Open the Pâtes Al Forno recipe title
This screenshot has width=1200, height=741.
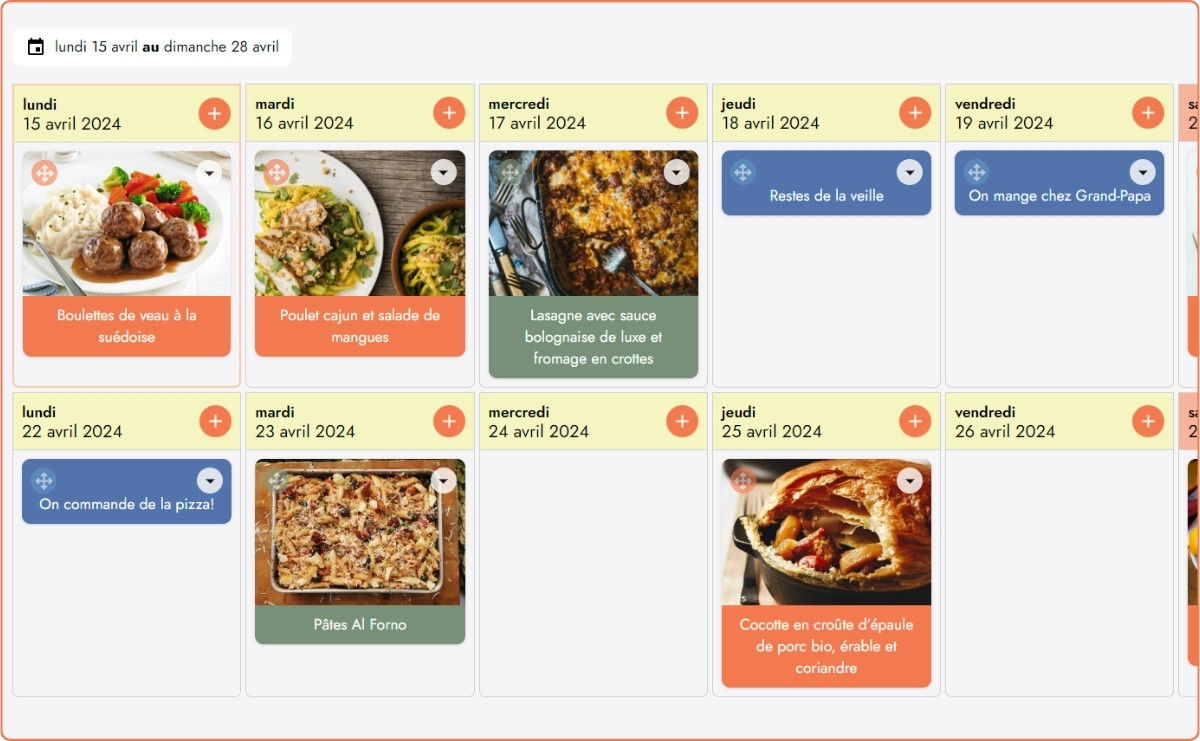(360, 625)
